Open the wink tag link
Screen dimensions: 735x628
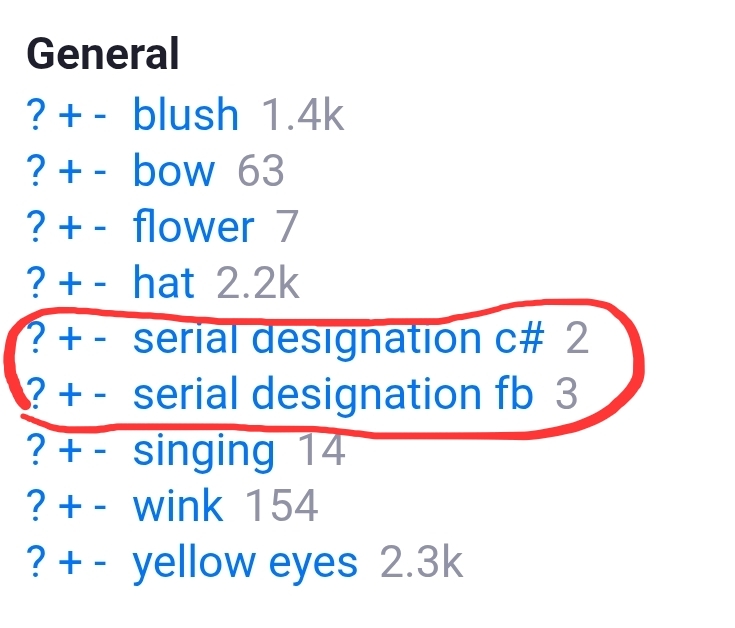177,507
